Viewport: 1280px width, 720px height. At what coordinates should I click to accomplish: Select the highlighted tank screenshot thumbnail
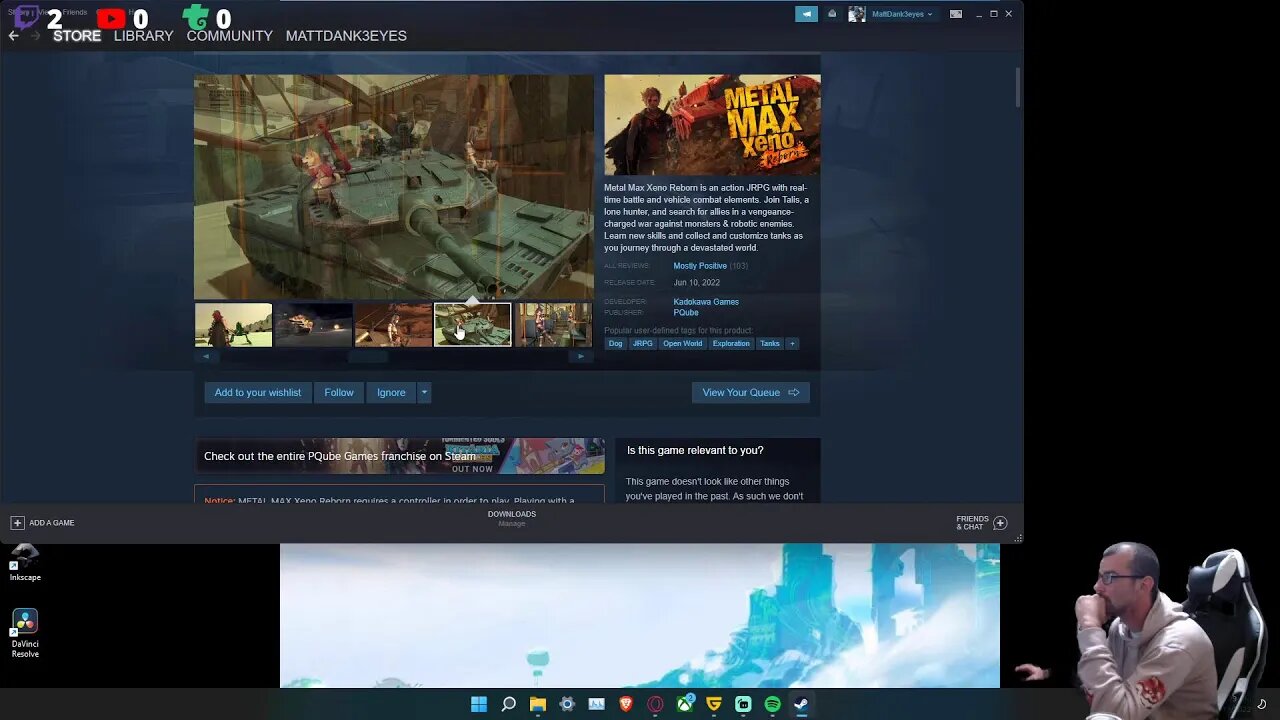(473, 325)
